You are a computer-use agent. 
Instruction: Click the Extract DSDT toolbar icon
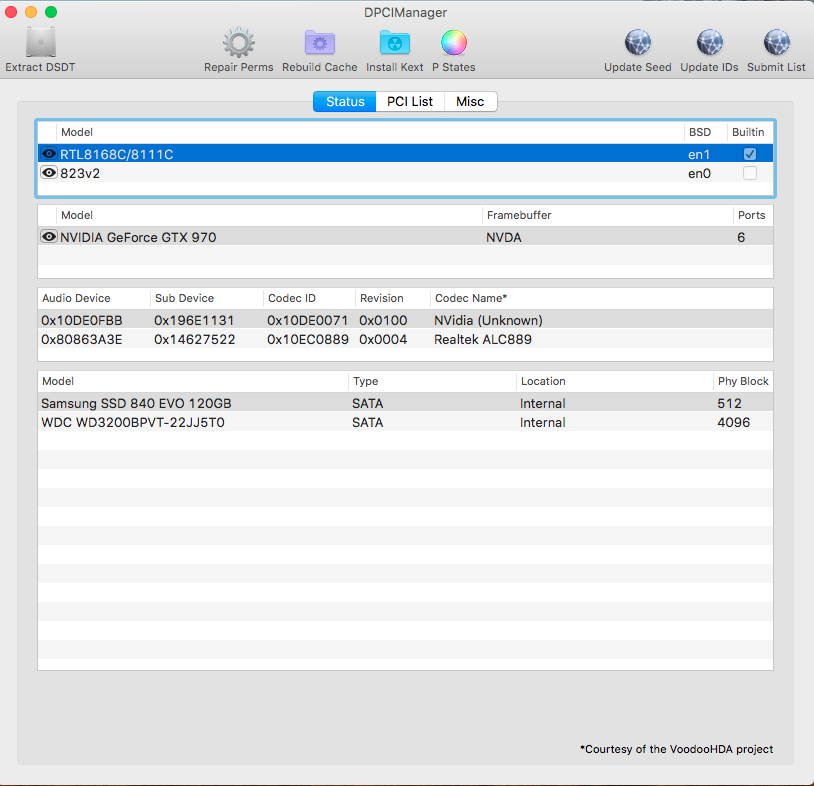point(40,43)
